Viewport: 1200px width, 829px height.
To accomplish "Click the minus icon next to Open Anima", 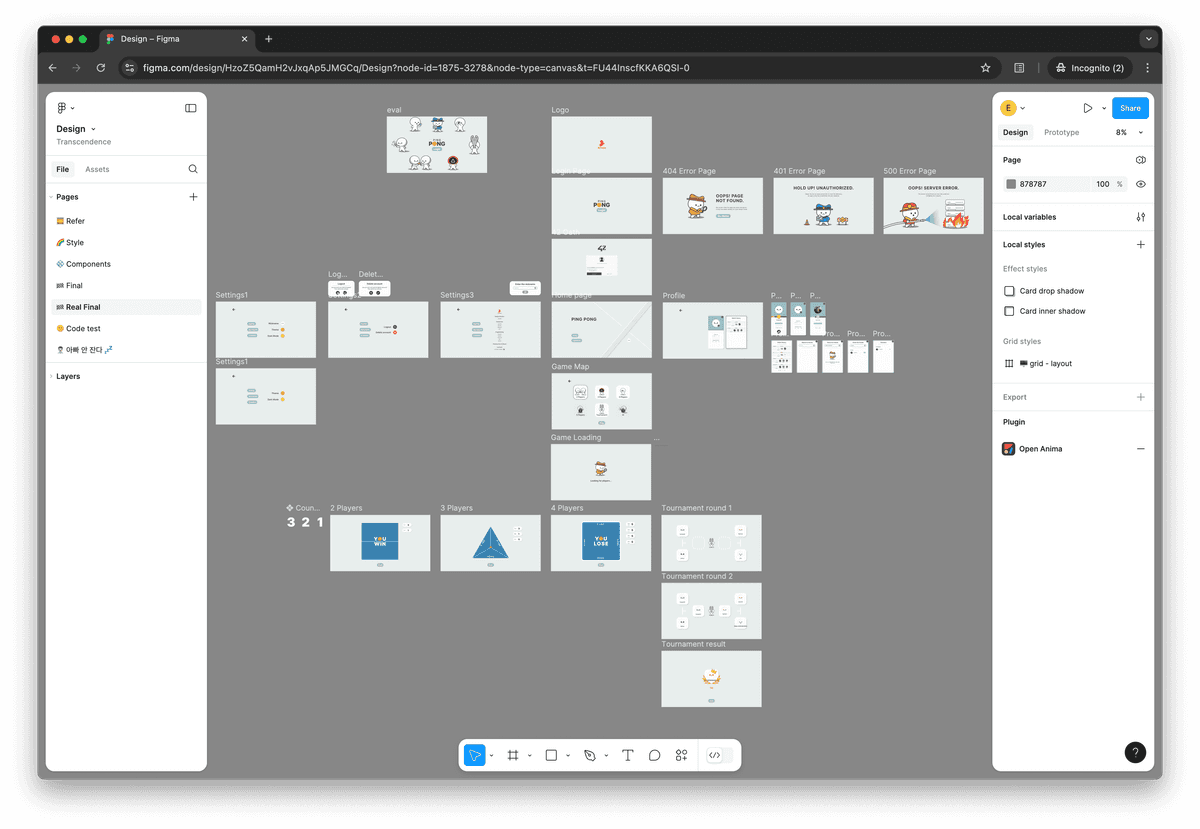I will pos(1141,449).
